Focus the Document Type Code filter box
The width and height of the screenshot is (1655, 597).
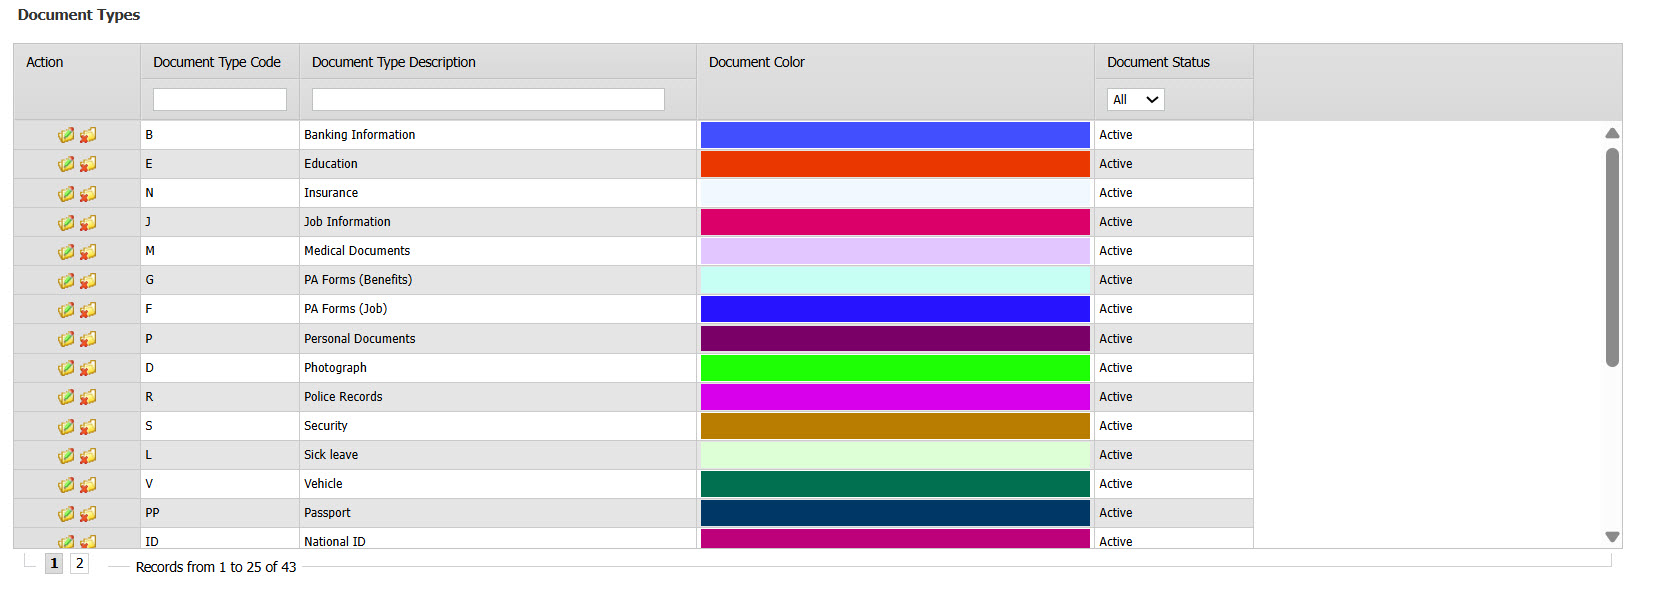220,99
